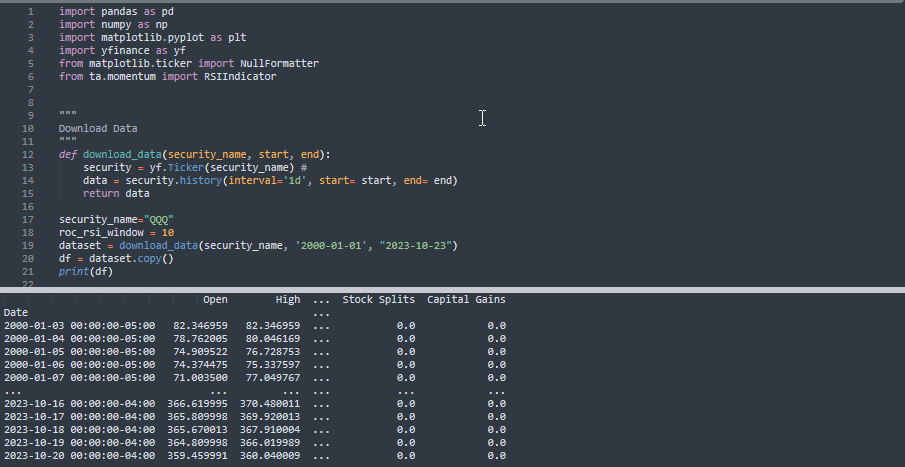Click the print(df) statement
Screen dimensions: 905x467
tap(85, 271)
